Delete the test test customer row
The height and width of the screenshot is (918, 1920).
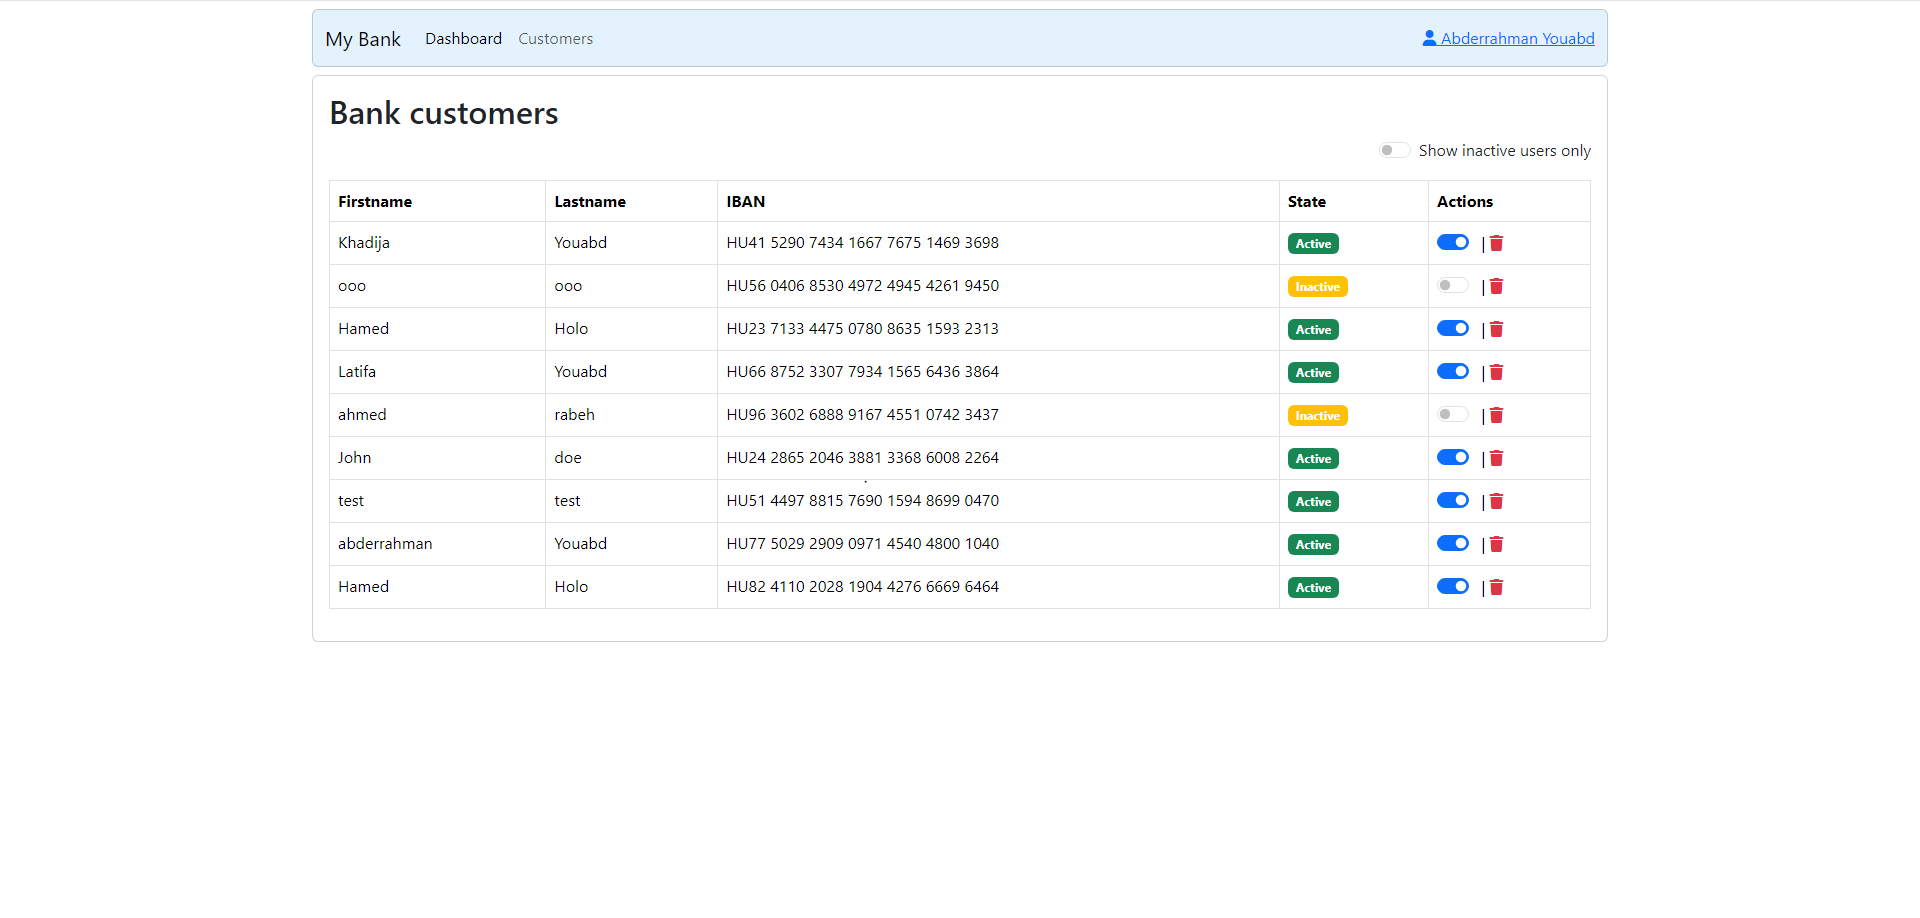tap(1496, 501)
